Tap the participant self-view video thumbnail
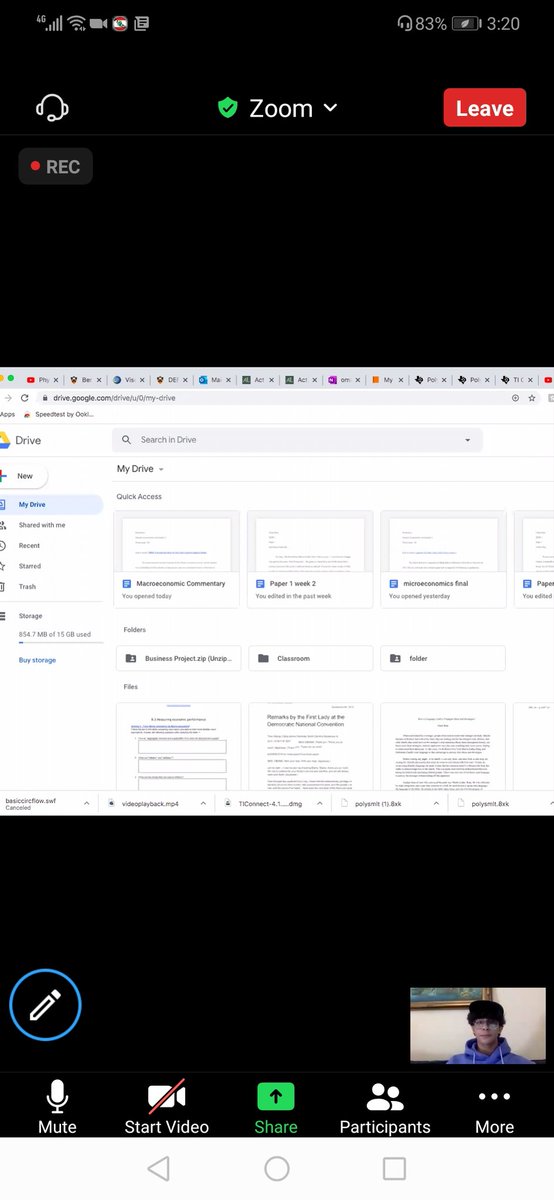This screenshot has height=1200, width=554. coord(478,1026)
